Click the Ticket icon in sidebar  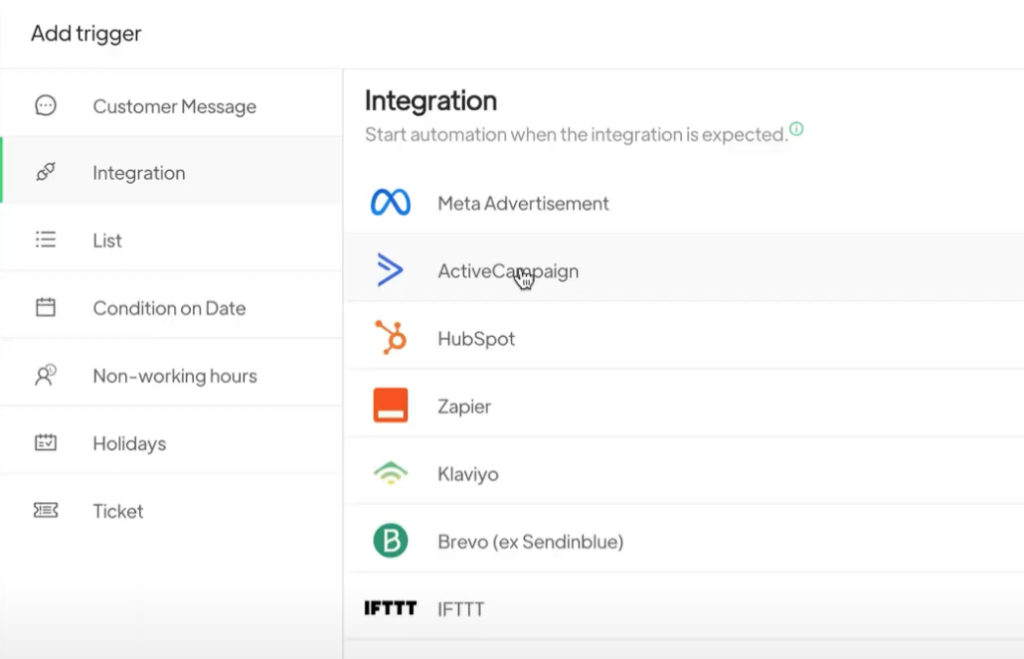[x=46, y=511]
